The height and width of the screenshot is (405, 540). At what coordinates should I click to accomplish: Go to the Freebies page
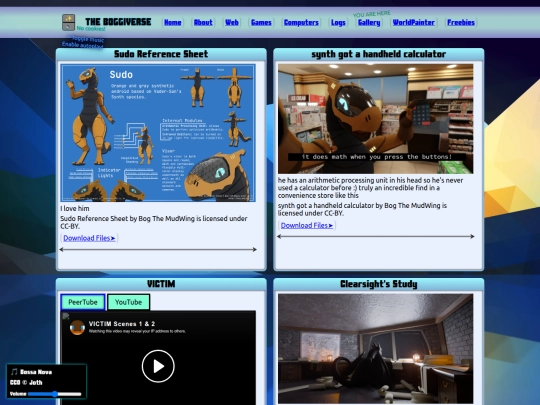pyautogui.click(x=461, y=22)
